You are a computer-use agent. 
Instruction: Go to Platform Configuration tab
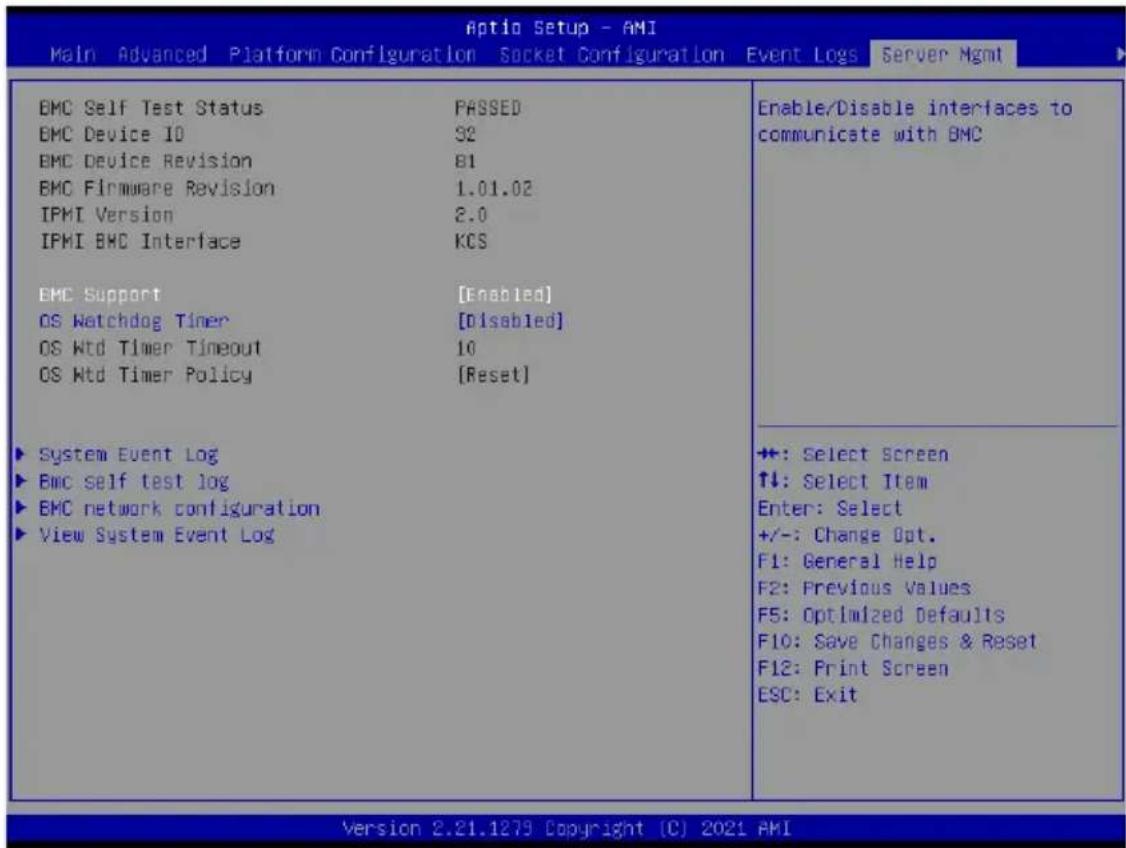click(x=352, y=55)
